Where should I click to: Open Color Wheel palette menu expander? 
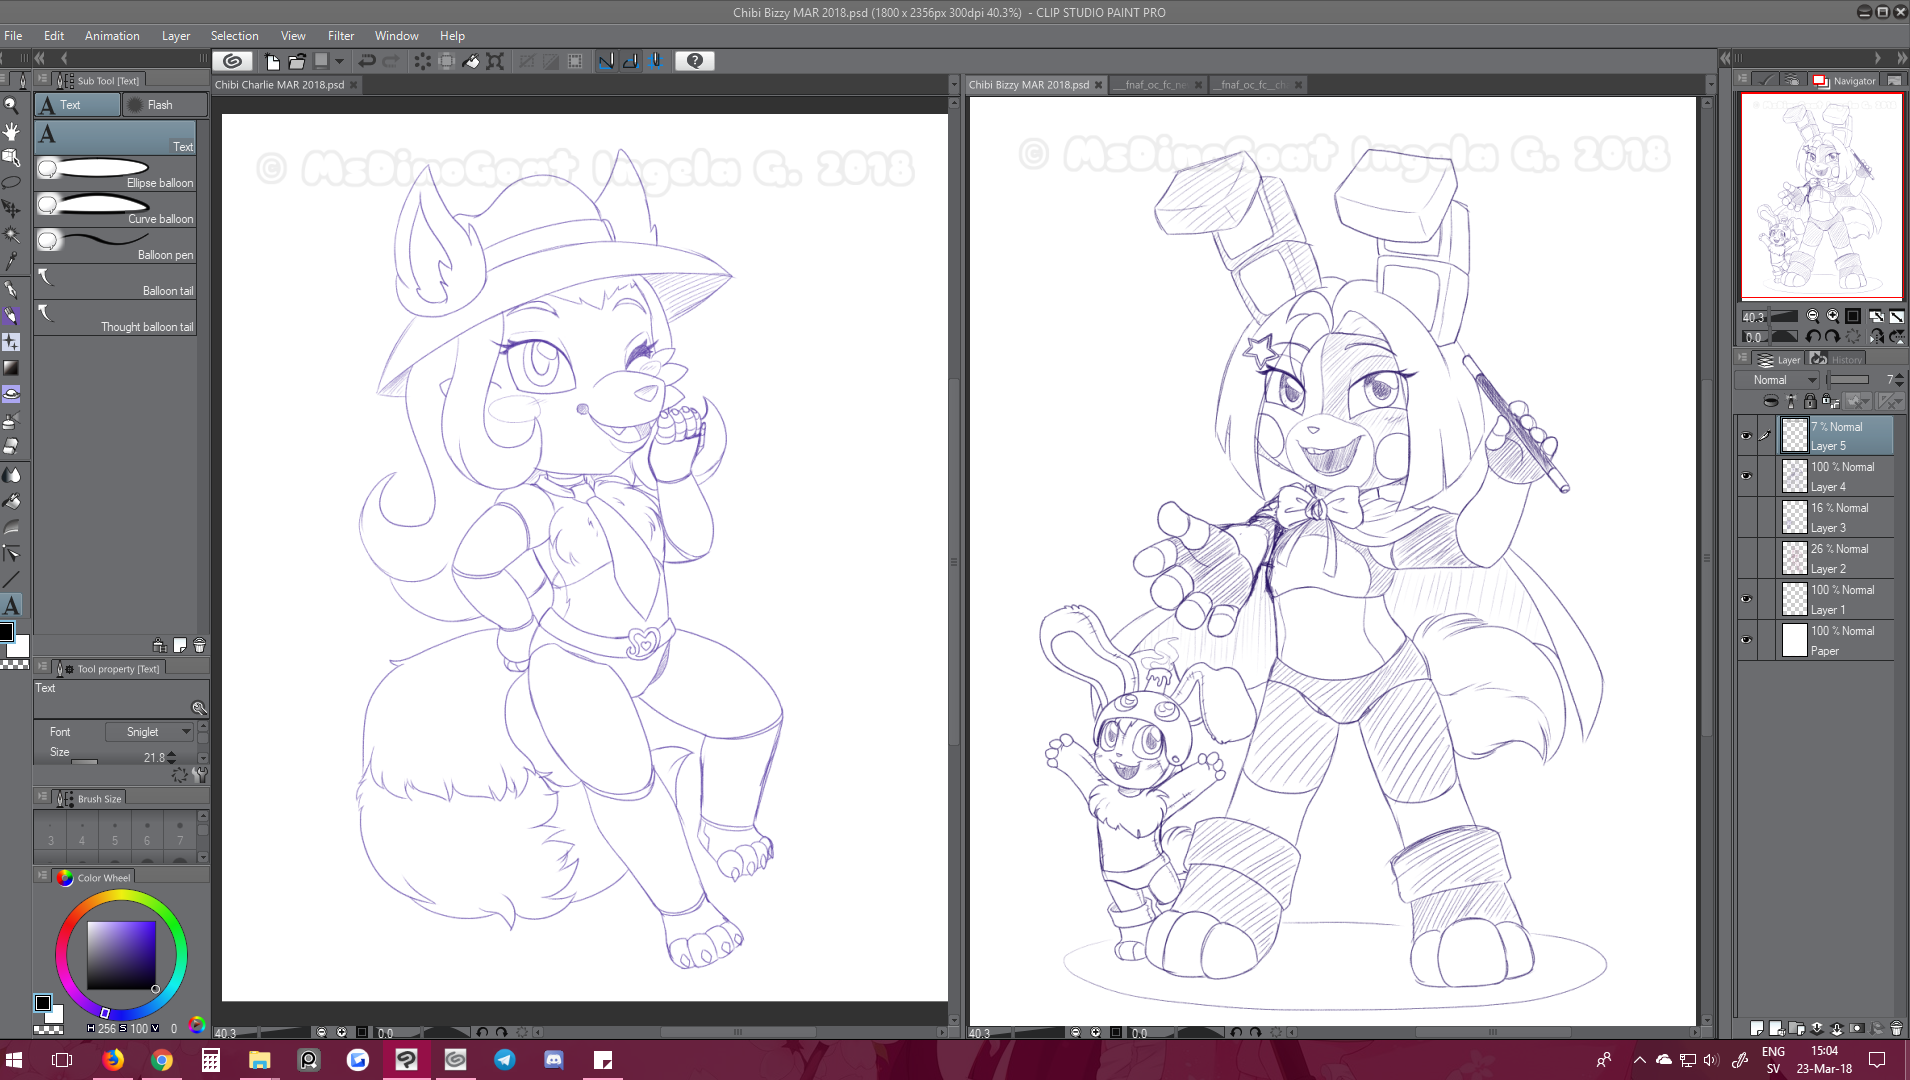(x=42, y=876)
